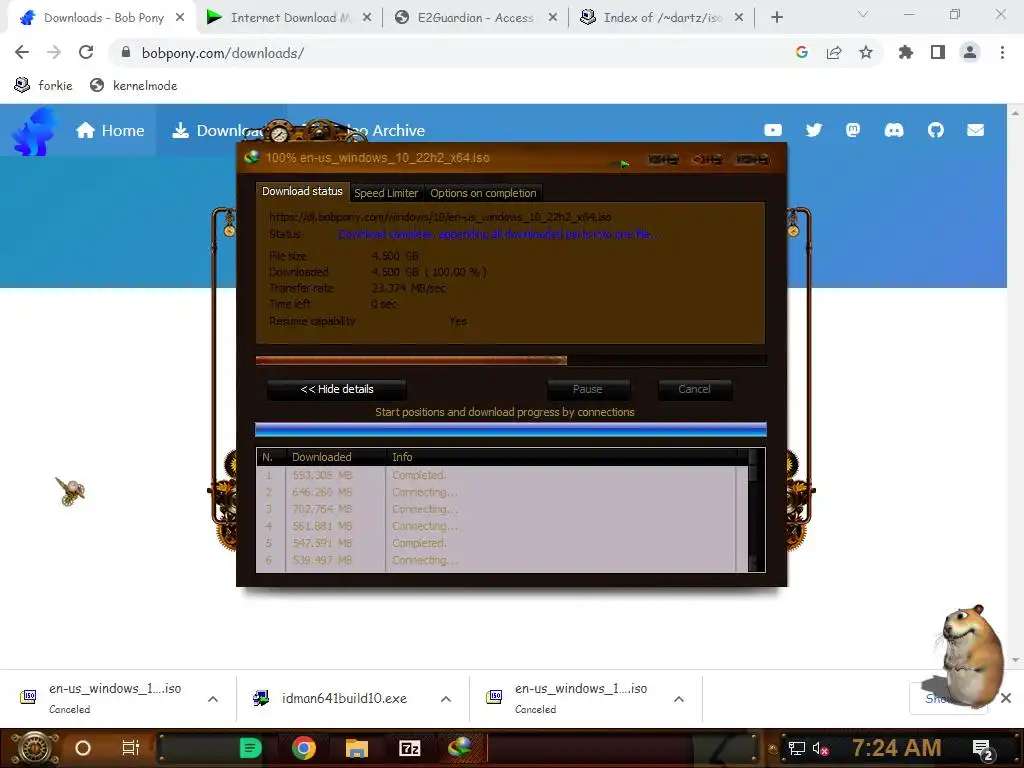Go back using the browser back arrow

click(22, 52)
